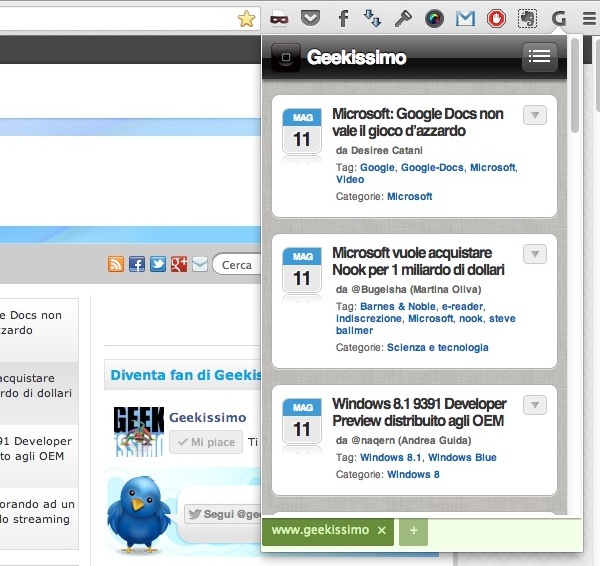Click the Mi piace like button
This screenshot has width=600, height=566.
pyautogui.click(x=206, y=442)
